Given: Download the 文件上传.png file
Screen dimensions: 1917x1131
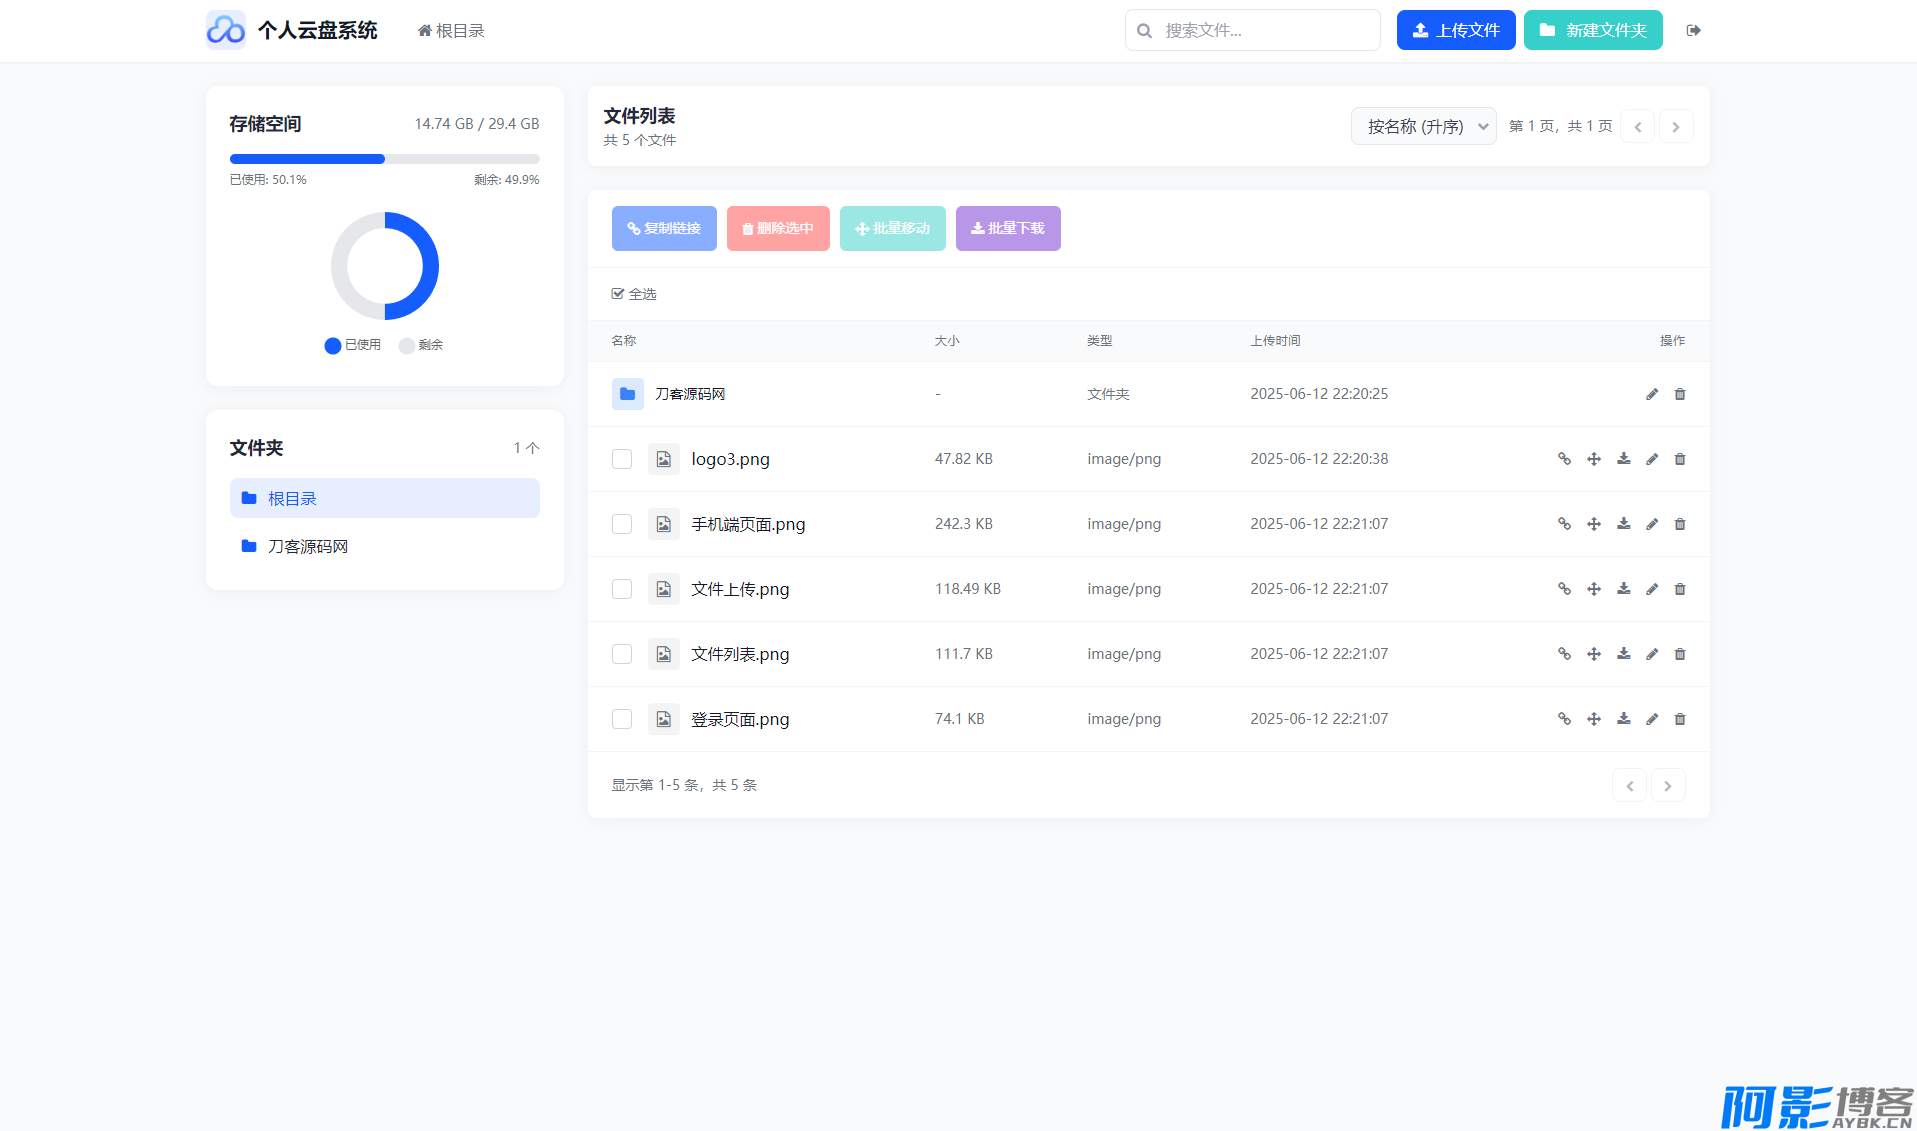Looking at the screenshot, I should coord(1623,589).
